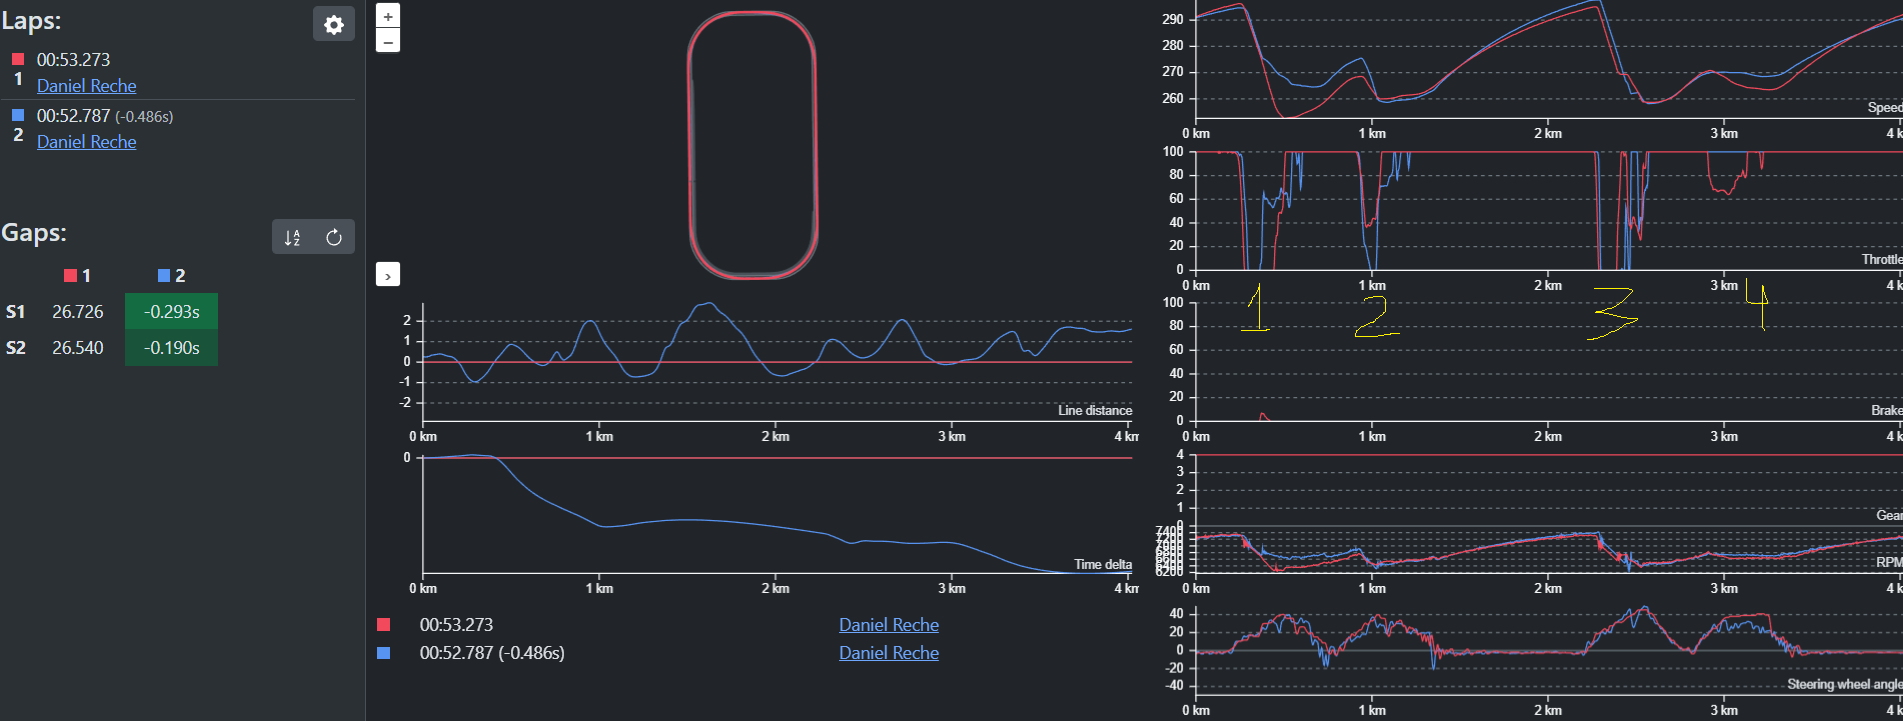Click the oval track map outline
1903x721 pixels.
click(x=689, y=145)
